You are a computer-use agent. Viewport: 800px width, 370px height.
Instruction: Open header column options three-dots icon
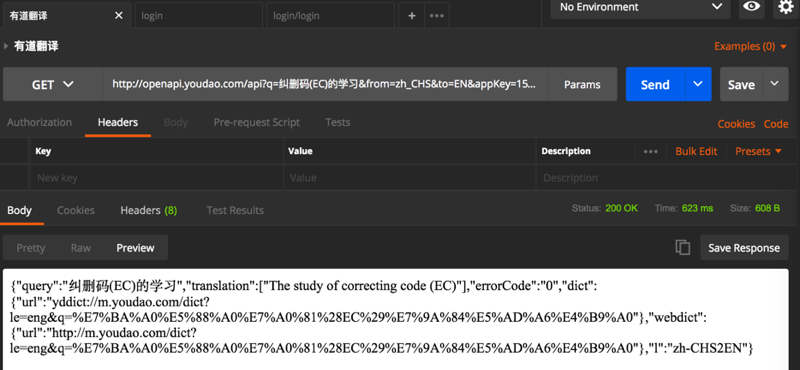(651, 152)
